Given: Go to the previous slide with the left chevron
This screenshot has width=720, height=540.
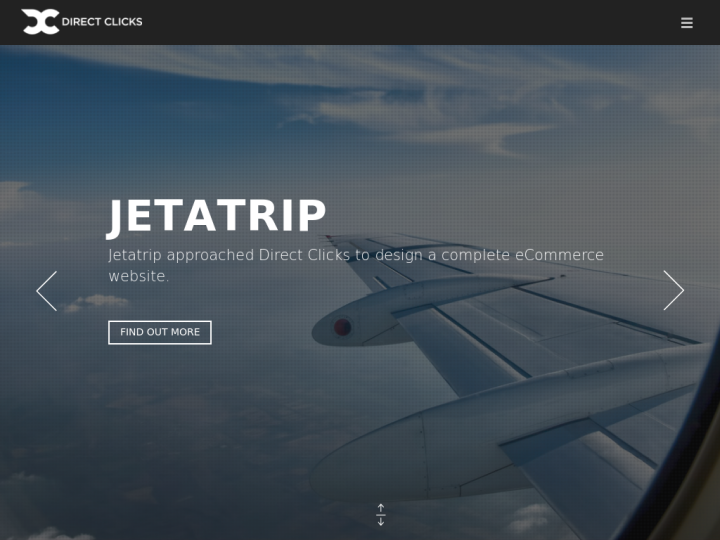Looking at the screenshot, I should [x=47, y=291].
